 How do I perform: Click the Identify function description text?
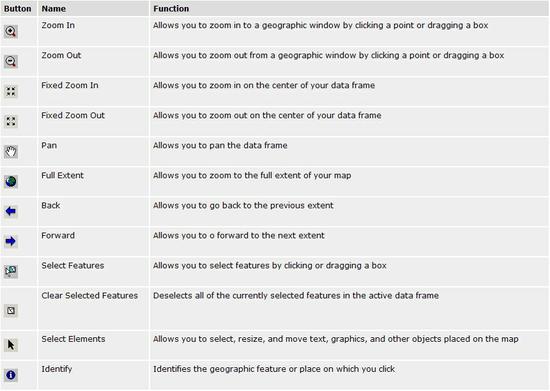(274, 369)
